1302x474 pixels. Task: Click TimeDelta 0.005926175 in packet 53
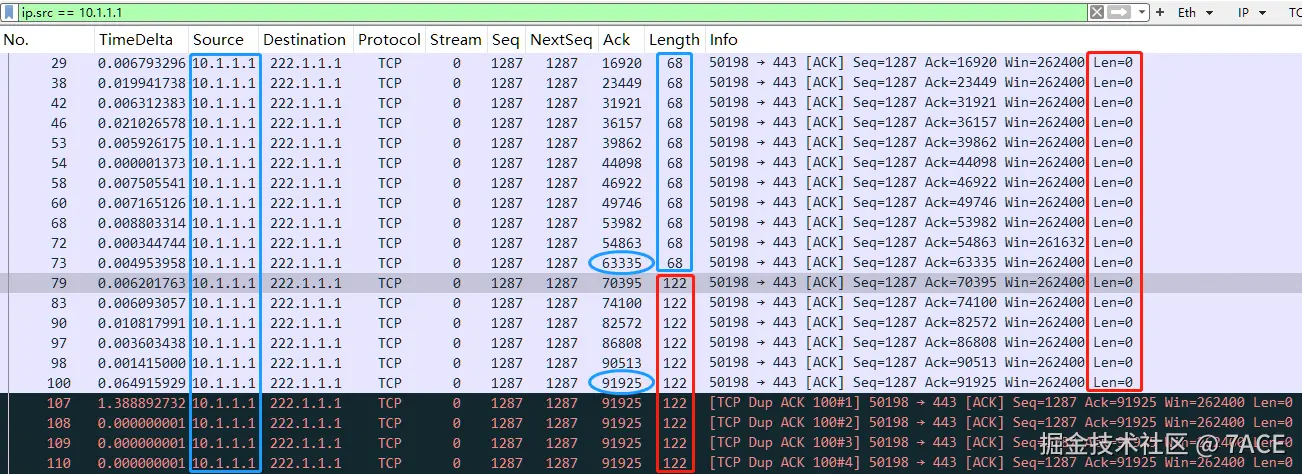click(x=142, y=142)
